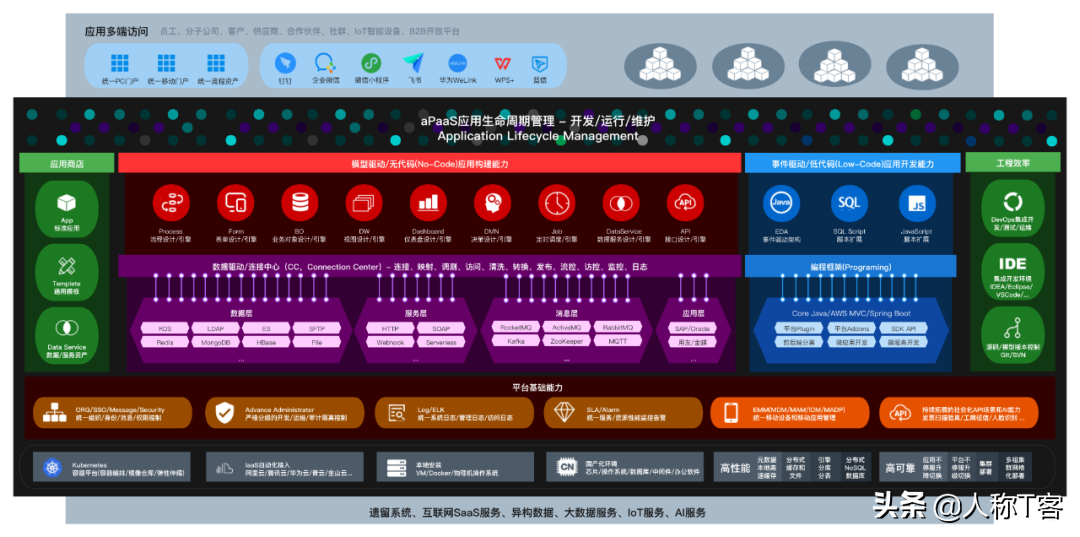Click the MongoDB tag
The image size is (1080, 537).
click(x=215, y=341)
